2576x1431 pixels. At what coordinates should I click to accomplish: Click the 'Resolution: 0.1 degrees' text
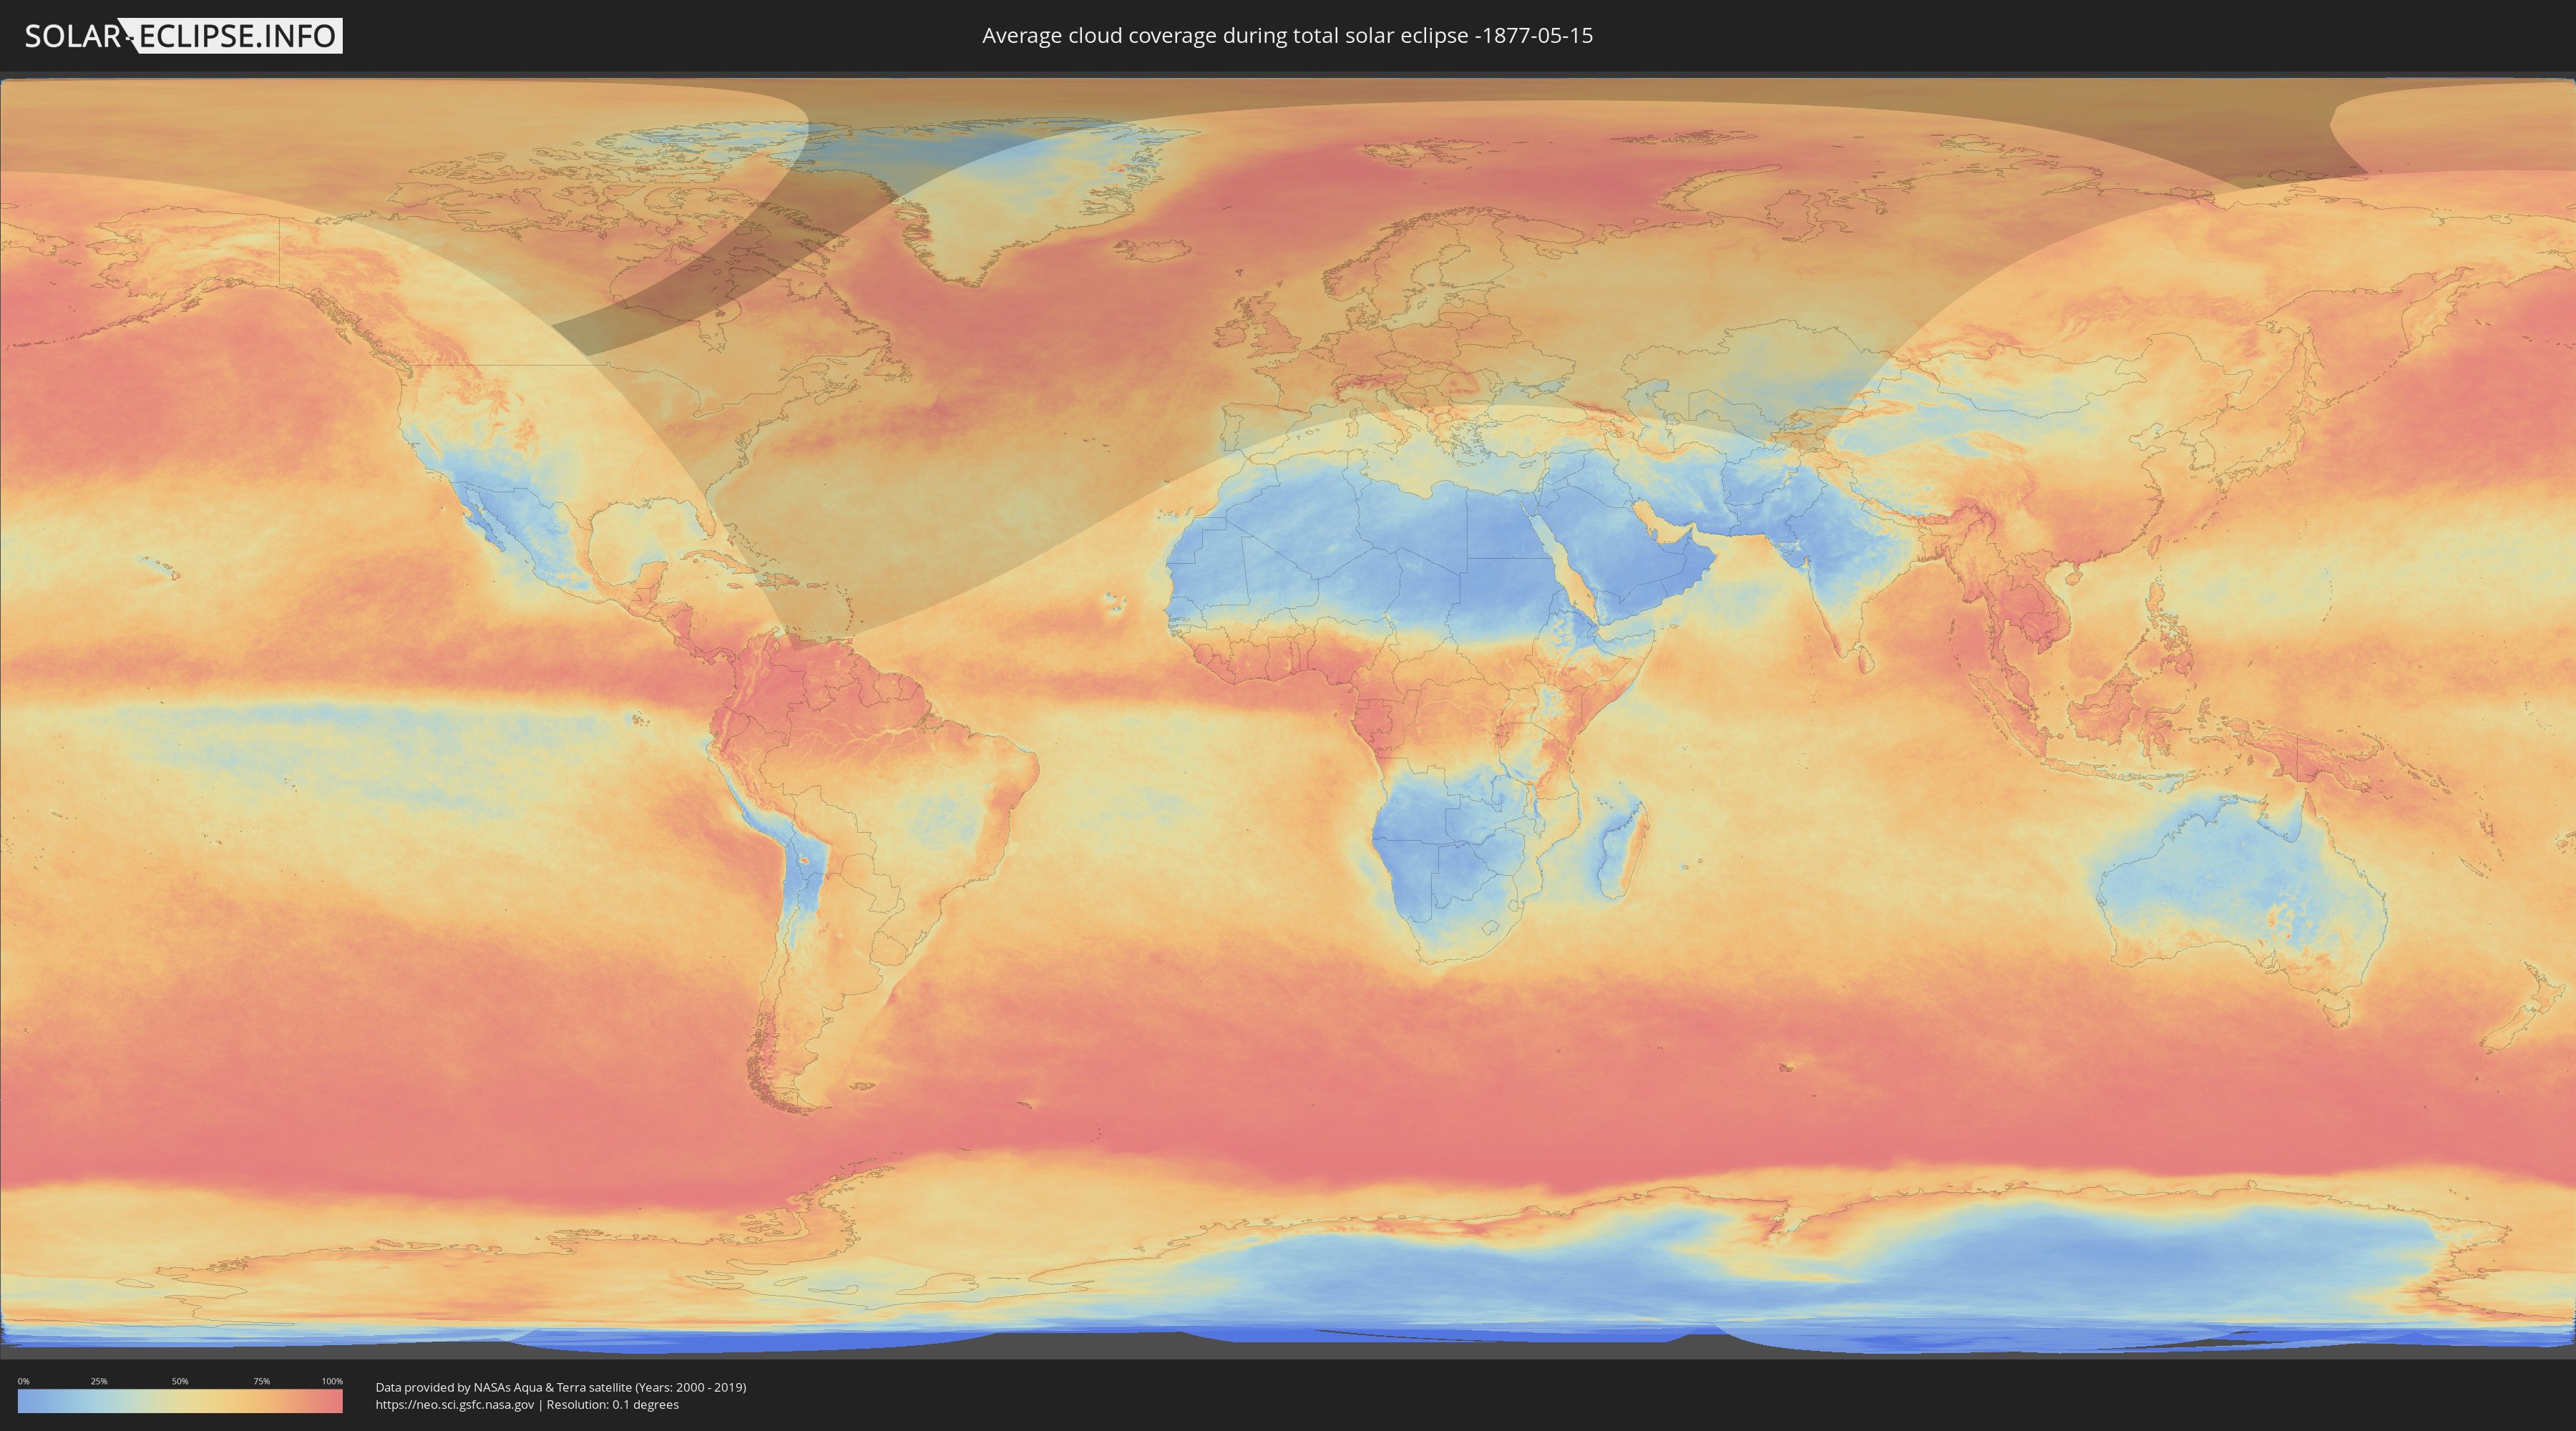pos(612,1405)
